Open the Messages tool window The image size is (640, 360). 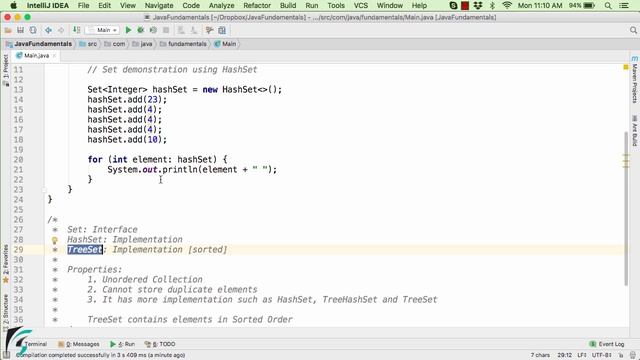click(x=79, y=344)
